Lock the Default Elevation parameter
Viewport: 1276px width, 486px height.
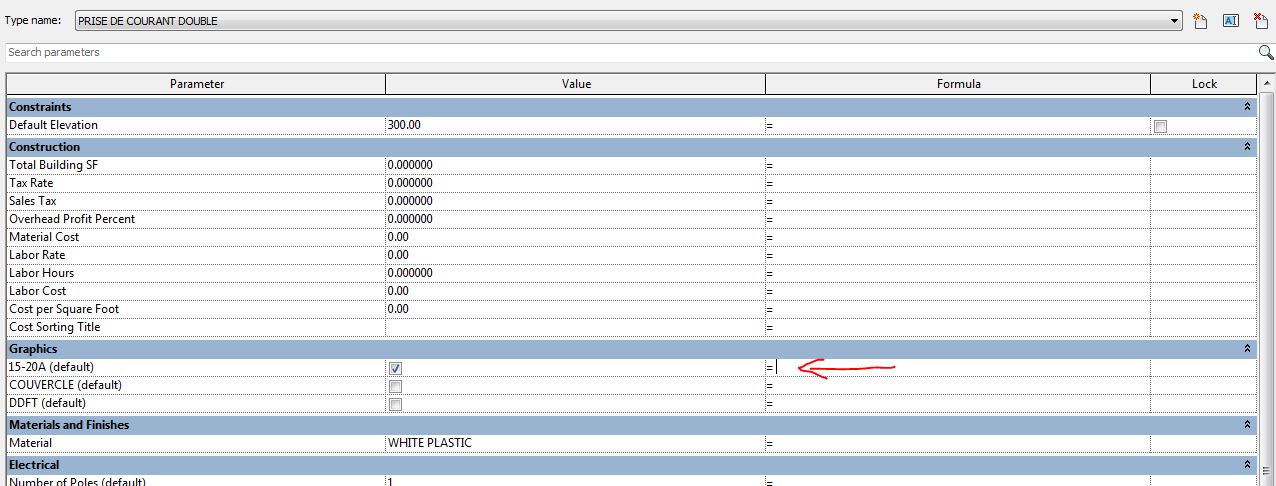tap(1160, 127)
